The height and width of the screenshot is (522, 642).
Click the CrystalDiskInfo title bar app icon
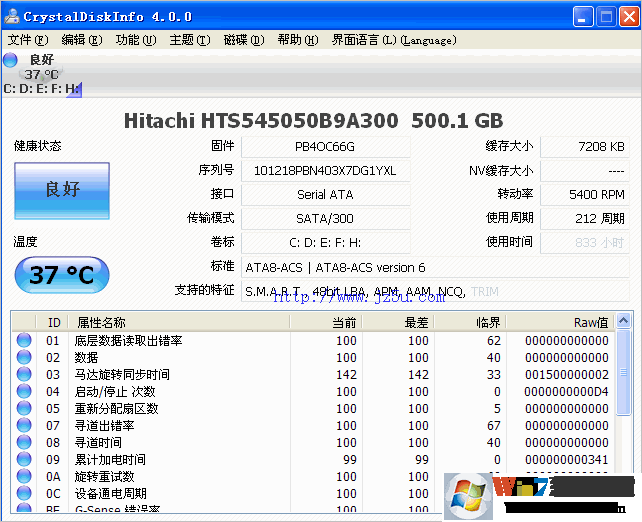[12, 17]
